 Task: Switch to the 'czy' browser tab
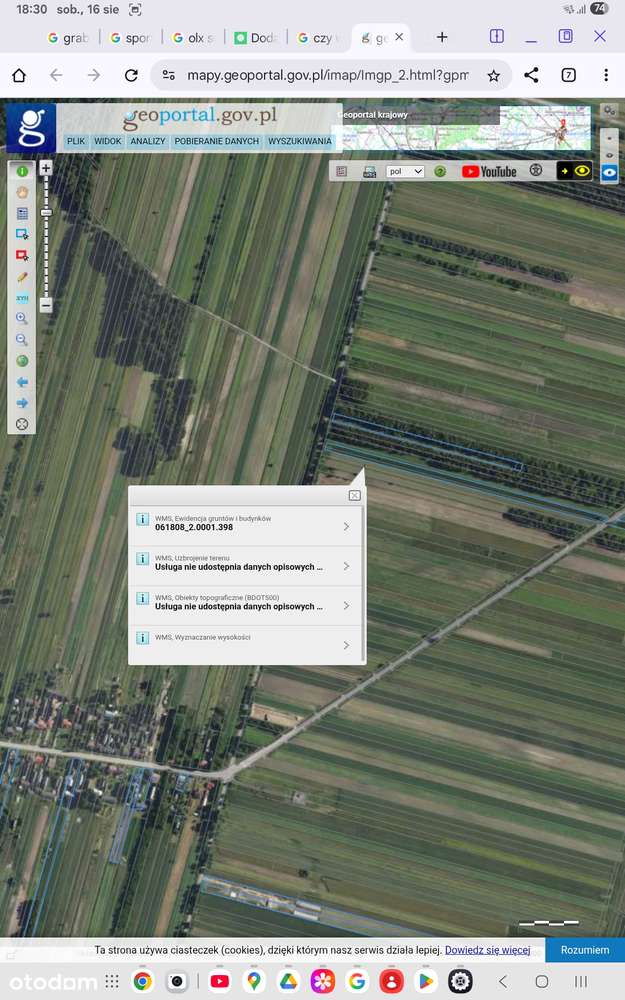tap(318, 38)
